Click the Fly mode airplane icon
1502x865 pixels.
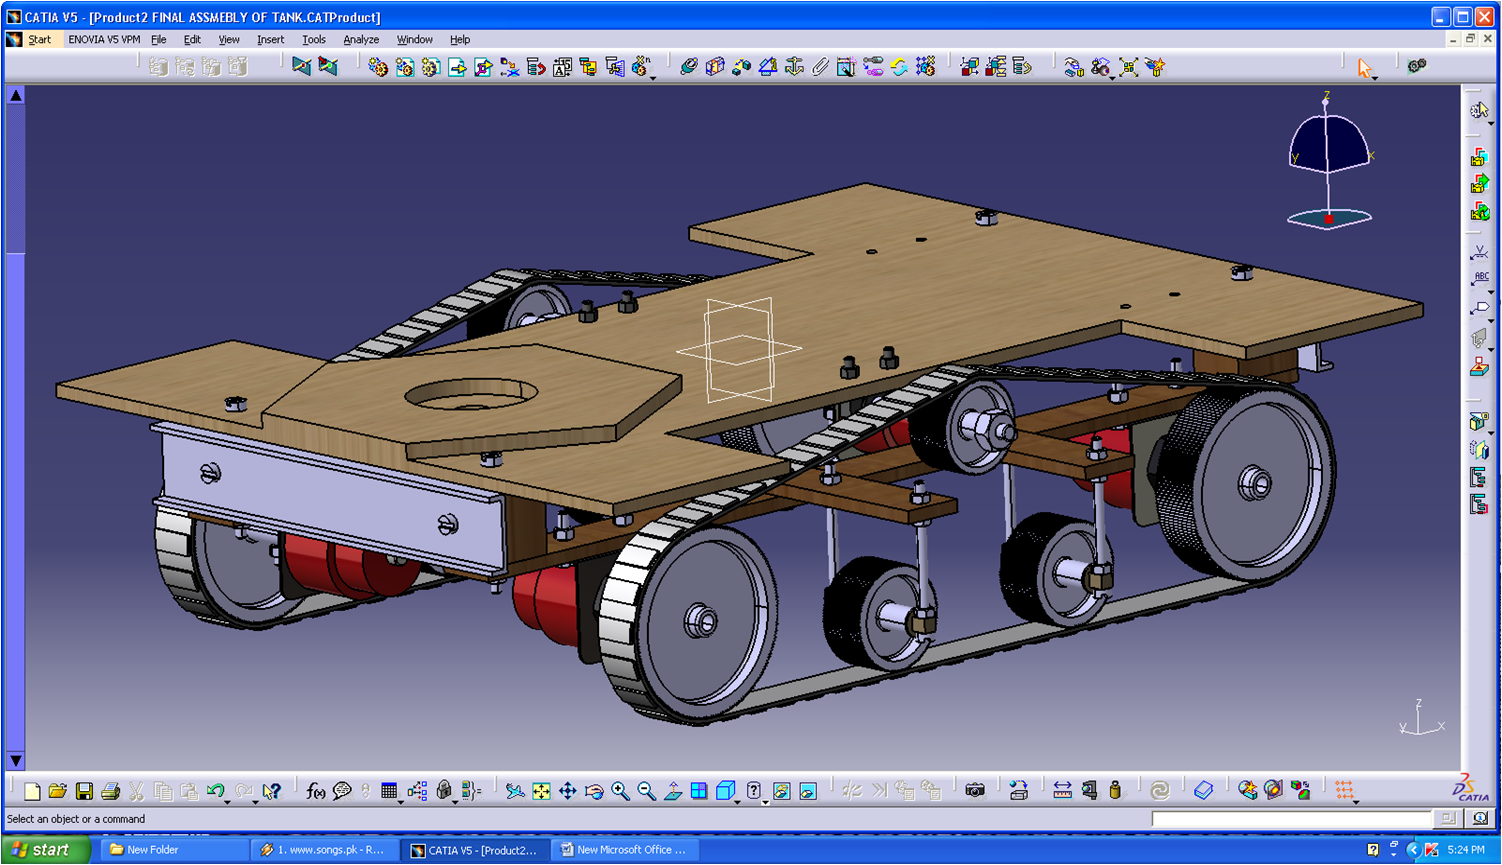[x=515, y=792]
